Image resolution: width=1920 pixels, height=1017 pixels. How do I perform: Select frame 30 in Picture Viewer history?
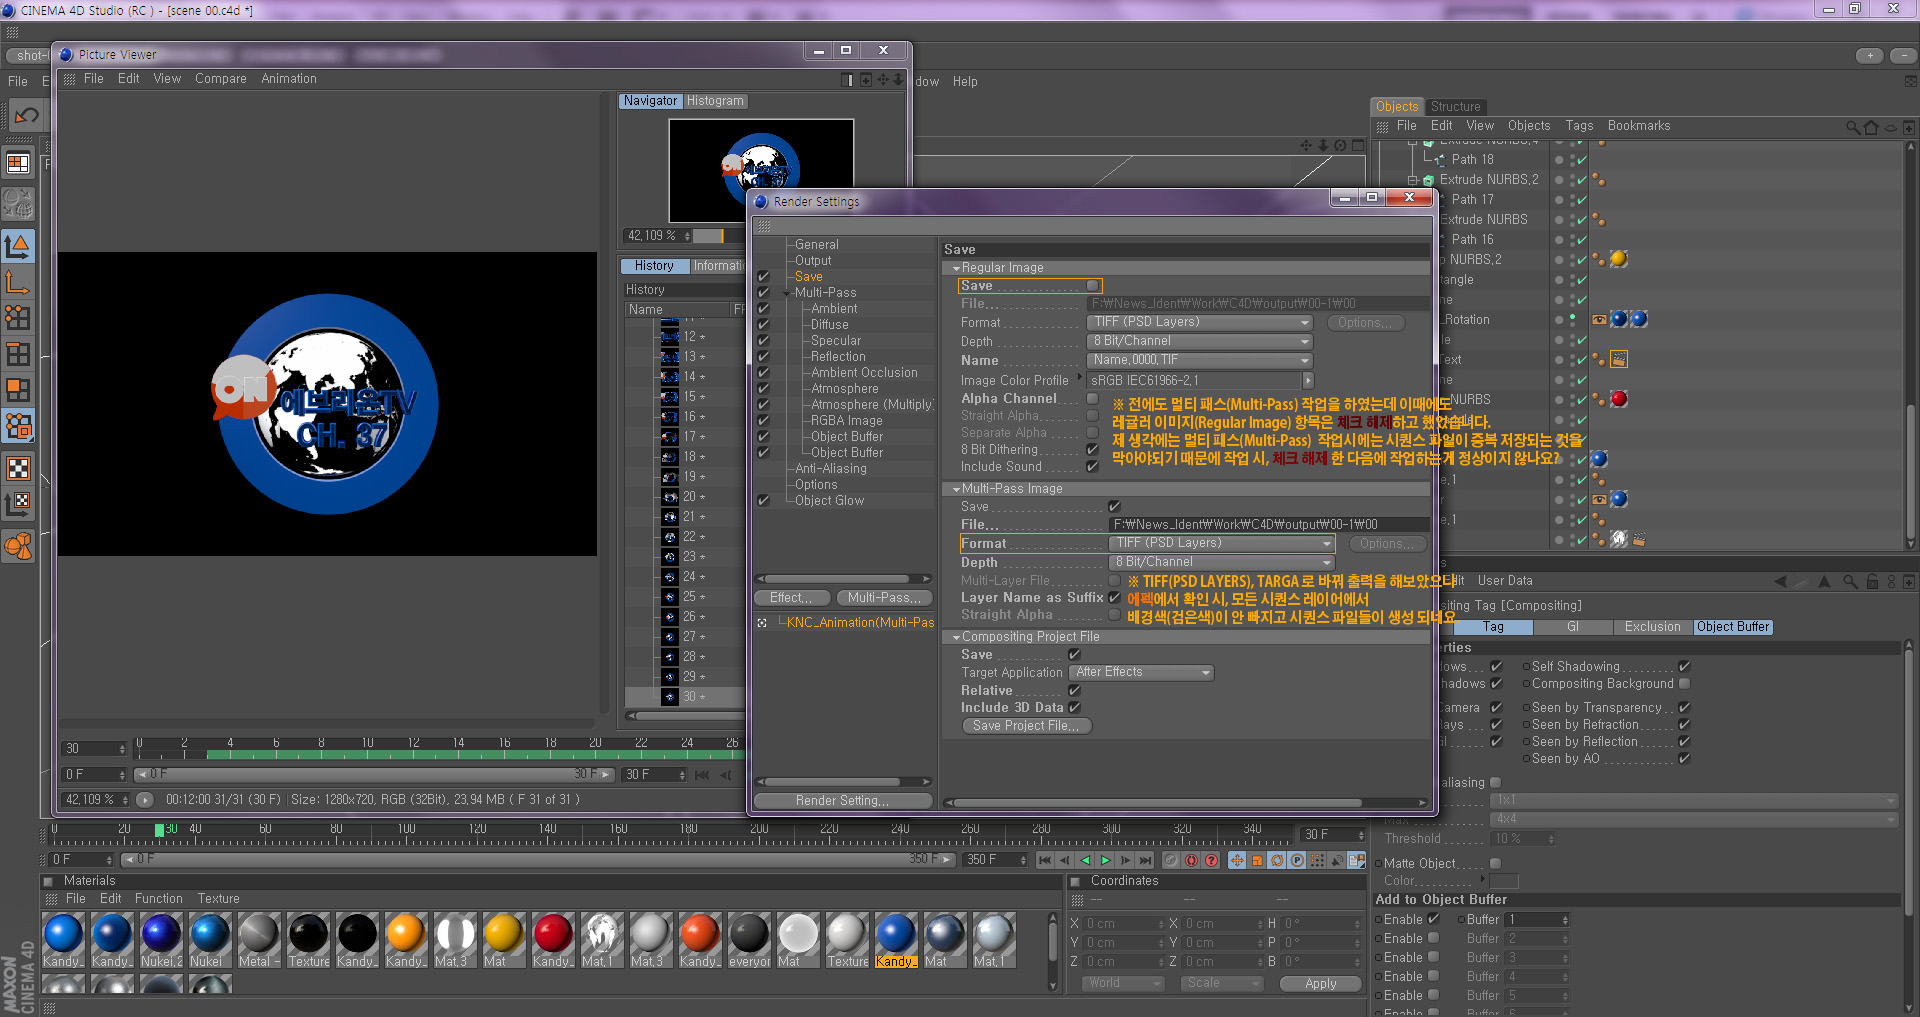[684, 697]
